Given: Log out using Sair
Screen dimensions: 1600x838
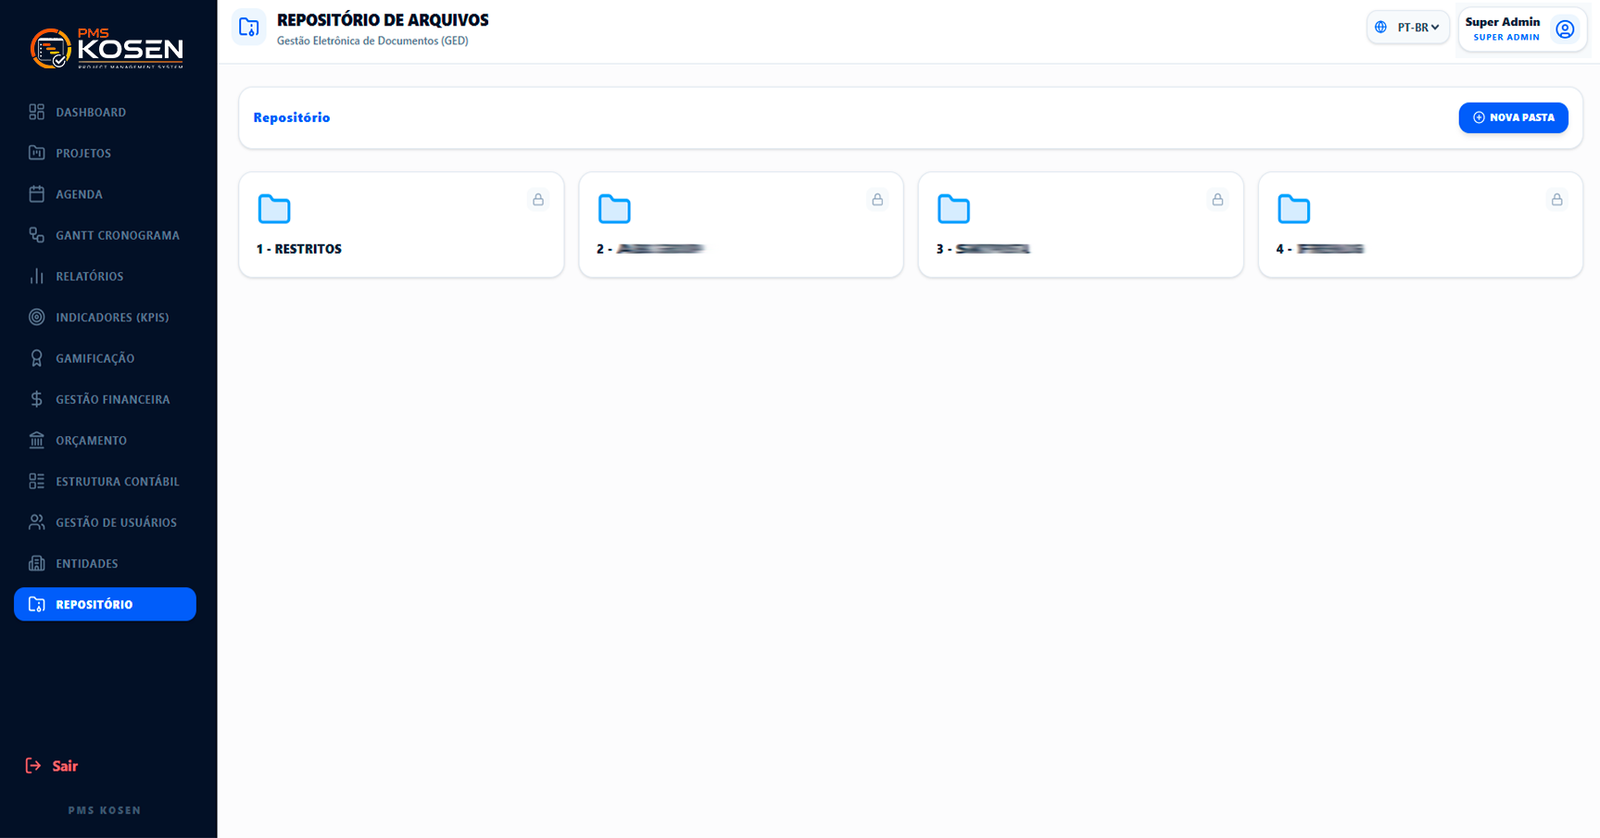Looking at the screenshot, I should point(52,766).
